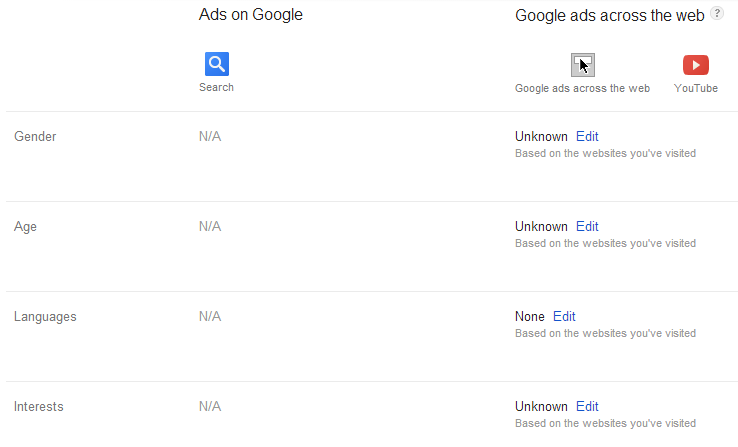Click the "YouTube" text label
This screenshot has width=738, height=447.
(696, 88)
